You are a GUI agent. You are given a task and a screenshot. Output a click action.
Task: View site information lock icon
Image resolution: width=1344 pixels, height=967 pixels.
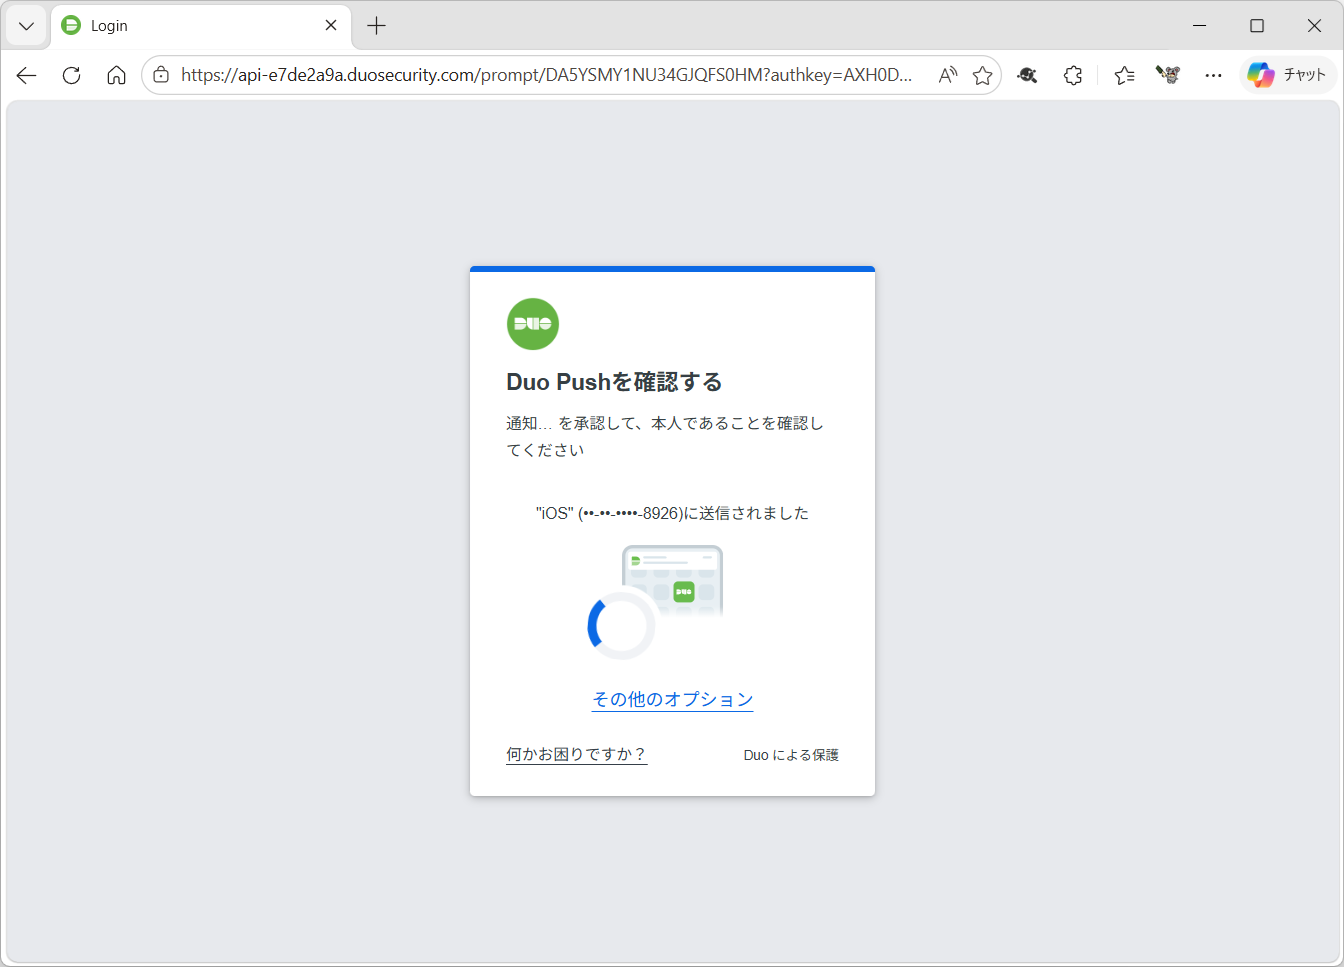click(161, 75)
